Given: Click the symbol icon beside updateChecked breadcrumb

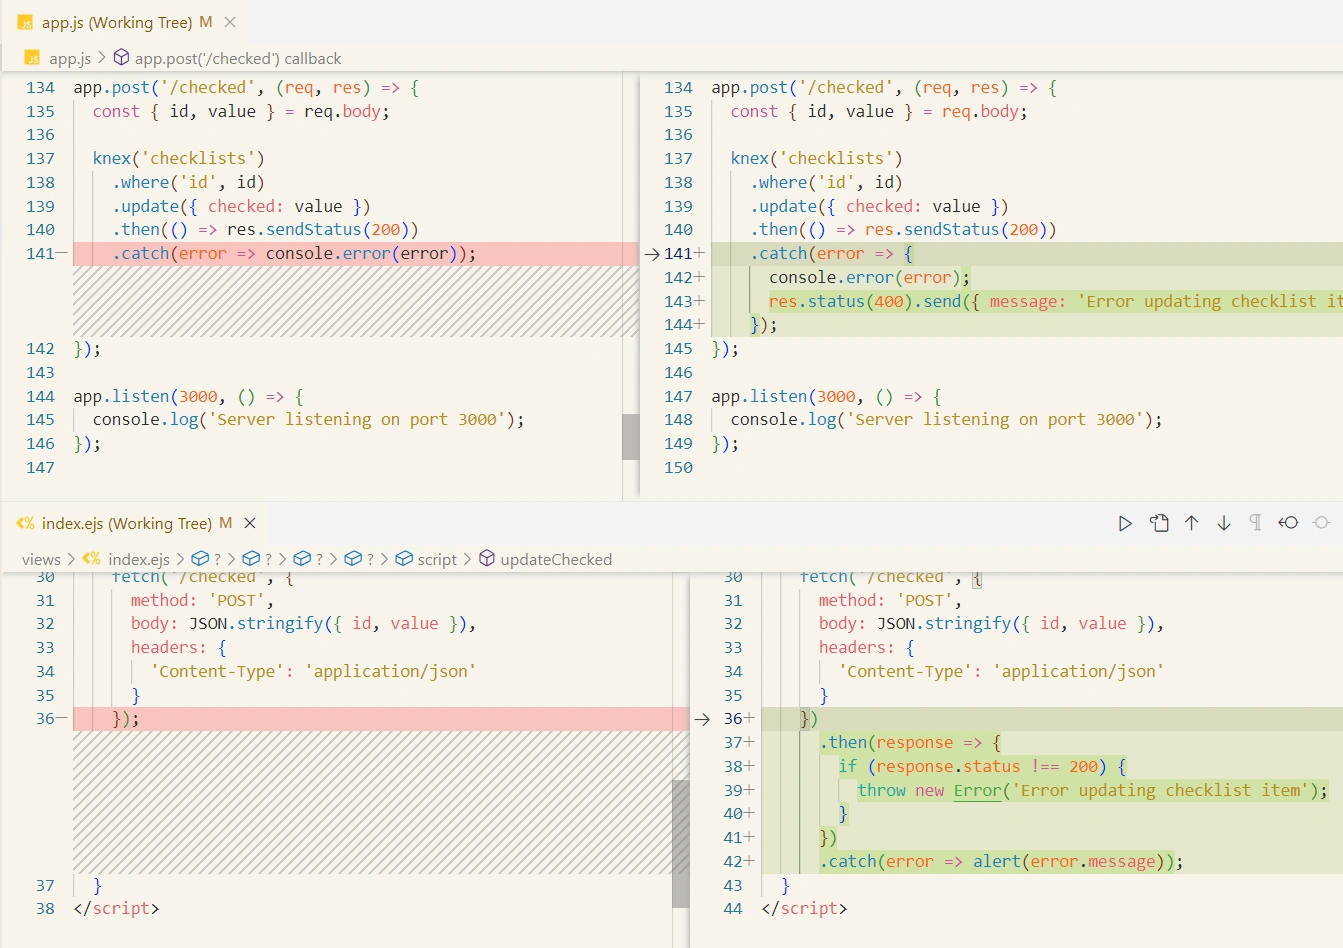Looking at the screenshot, I should click(487, 558).
